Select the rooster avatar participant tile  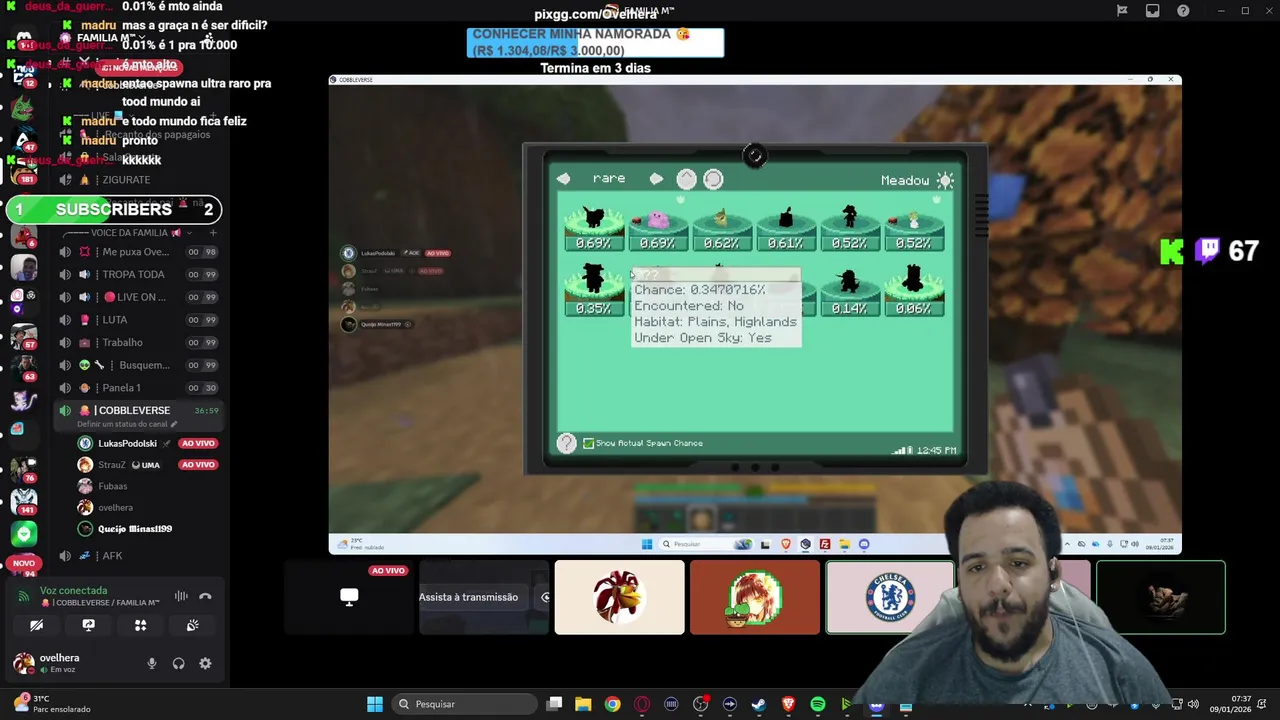tap(620, 597)
